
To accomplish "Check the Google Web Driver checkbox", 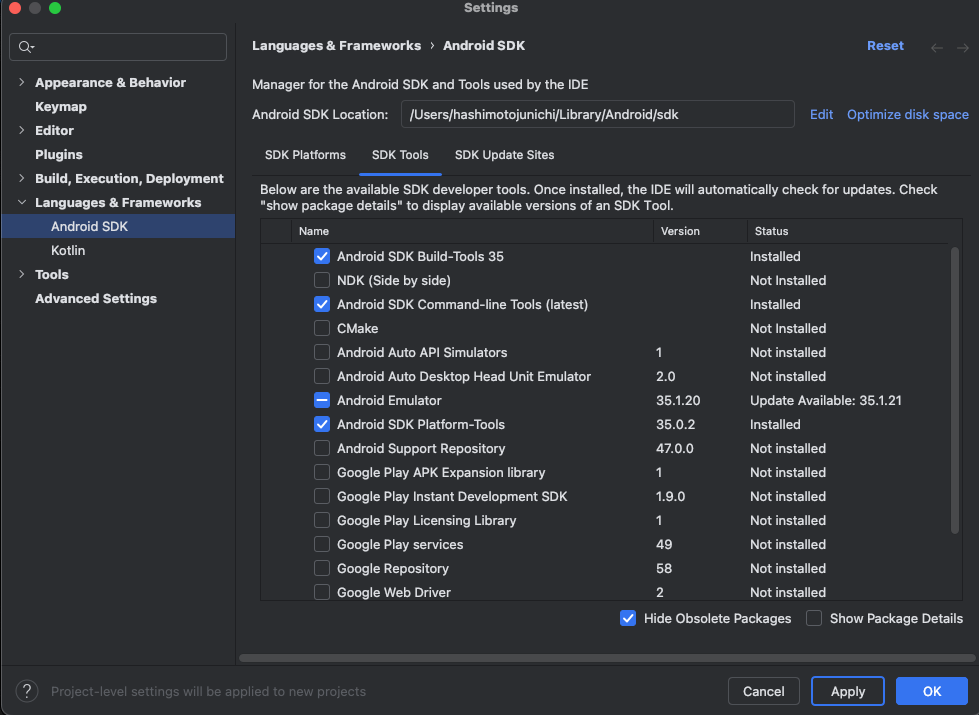I will click(x=322, y=592).
